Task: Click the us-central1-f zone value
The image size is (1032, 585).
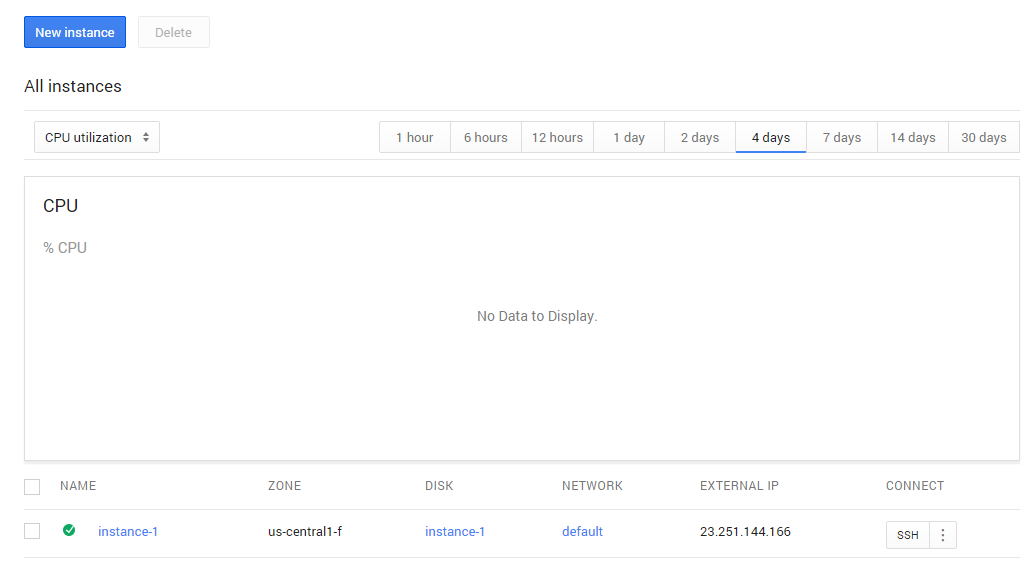Action: pos(305,532)
